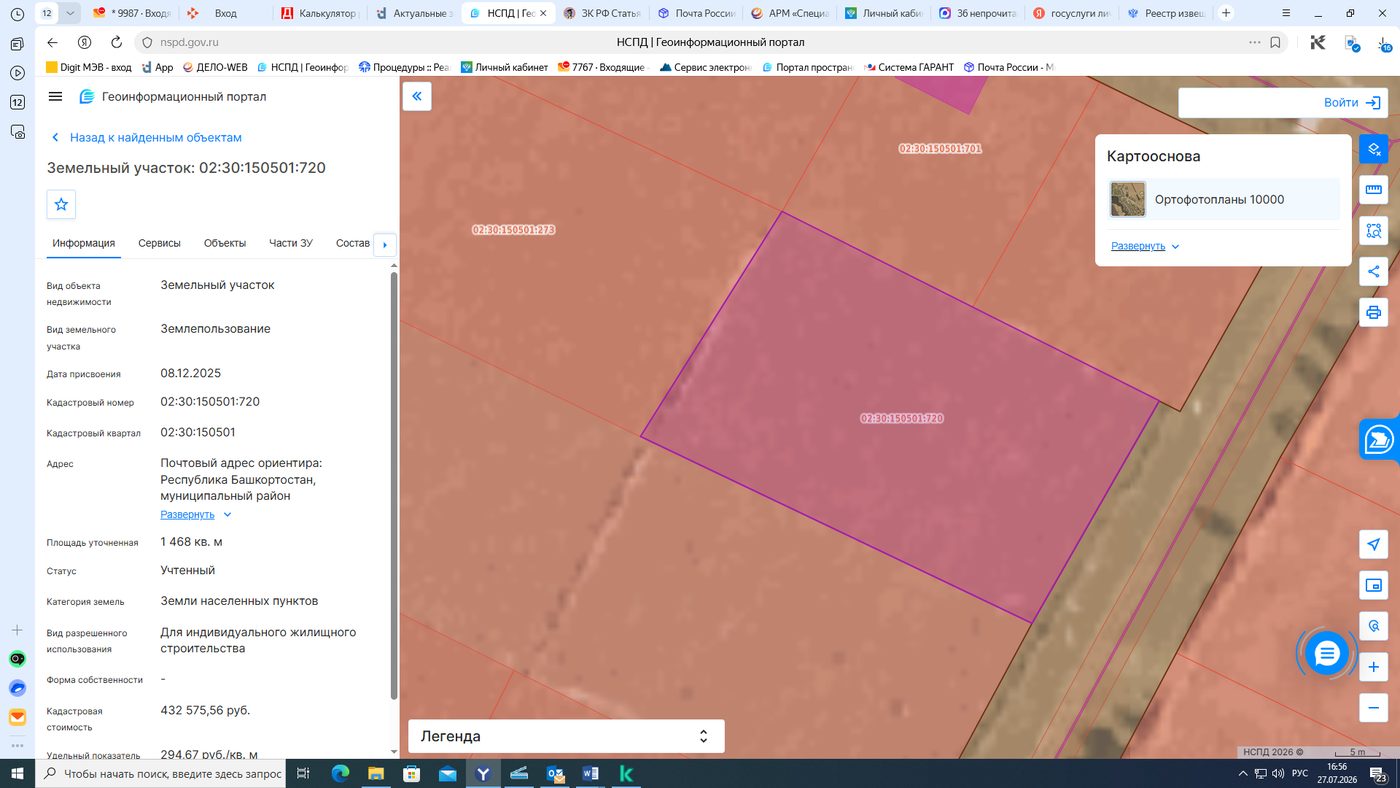Zoom in the map with plus
The image size is (1400, 788).
1374,667
